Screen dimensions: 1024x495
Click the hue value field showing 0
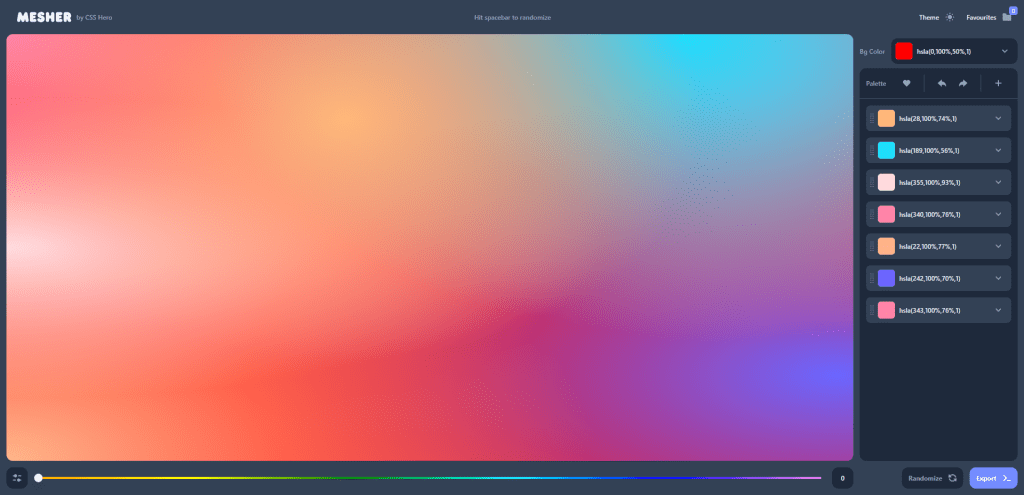[842, 478]
